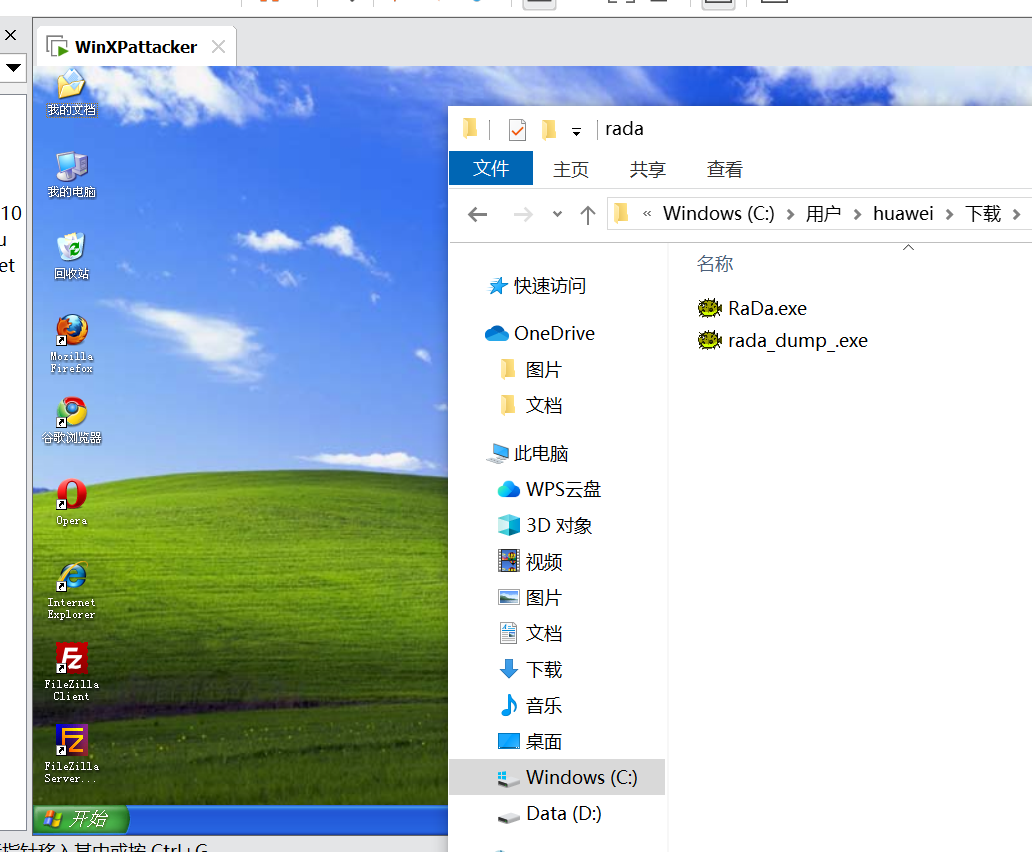Sort by 名称 column header
This screenshot has width=1032, height=852.
tap(715, 264)
